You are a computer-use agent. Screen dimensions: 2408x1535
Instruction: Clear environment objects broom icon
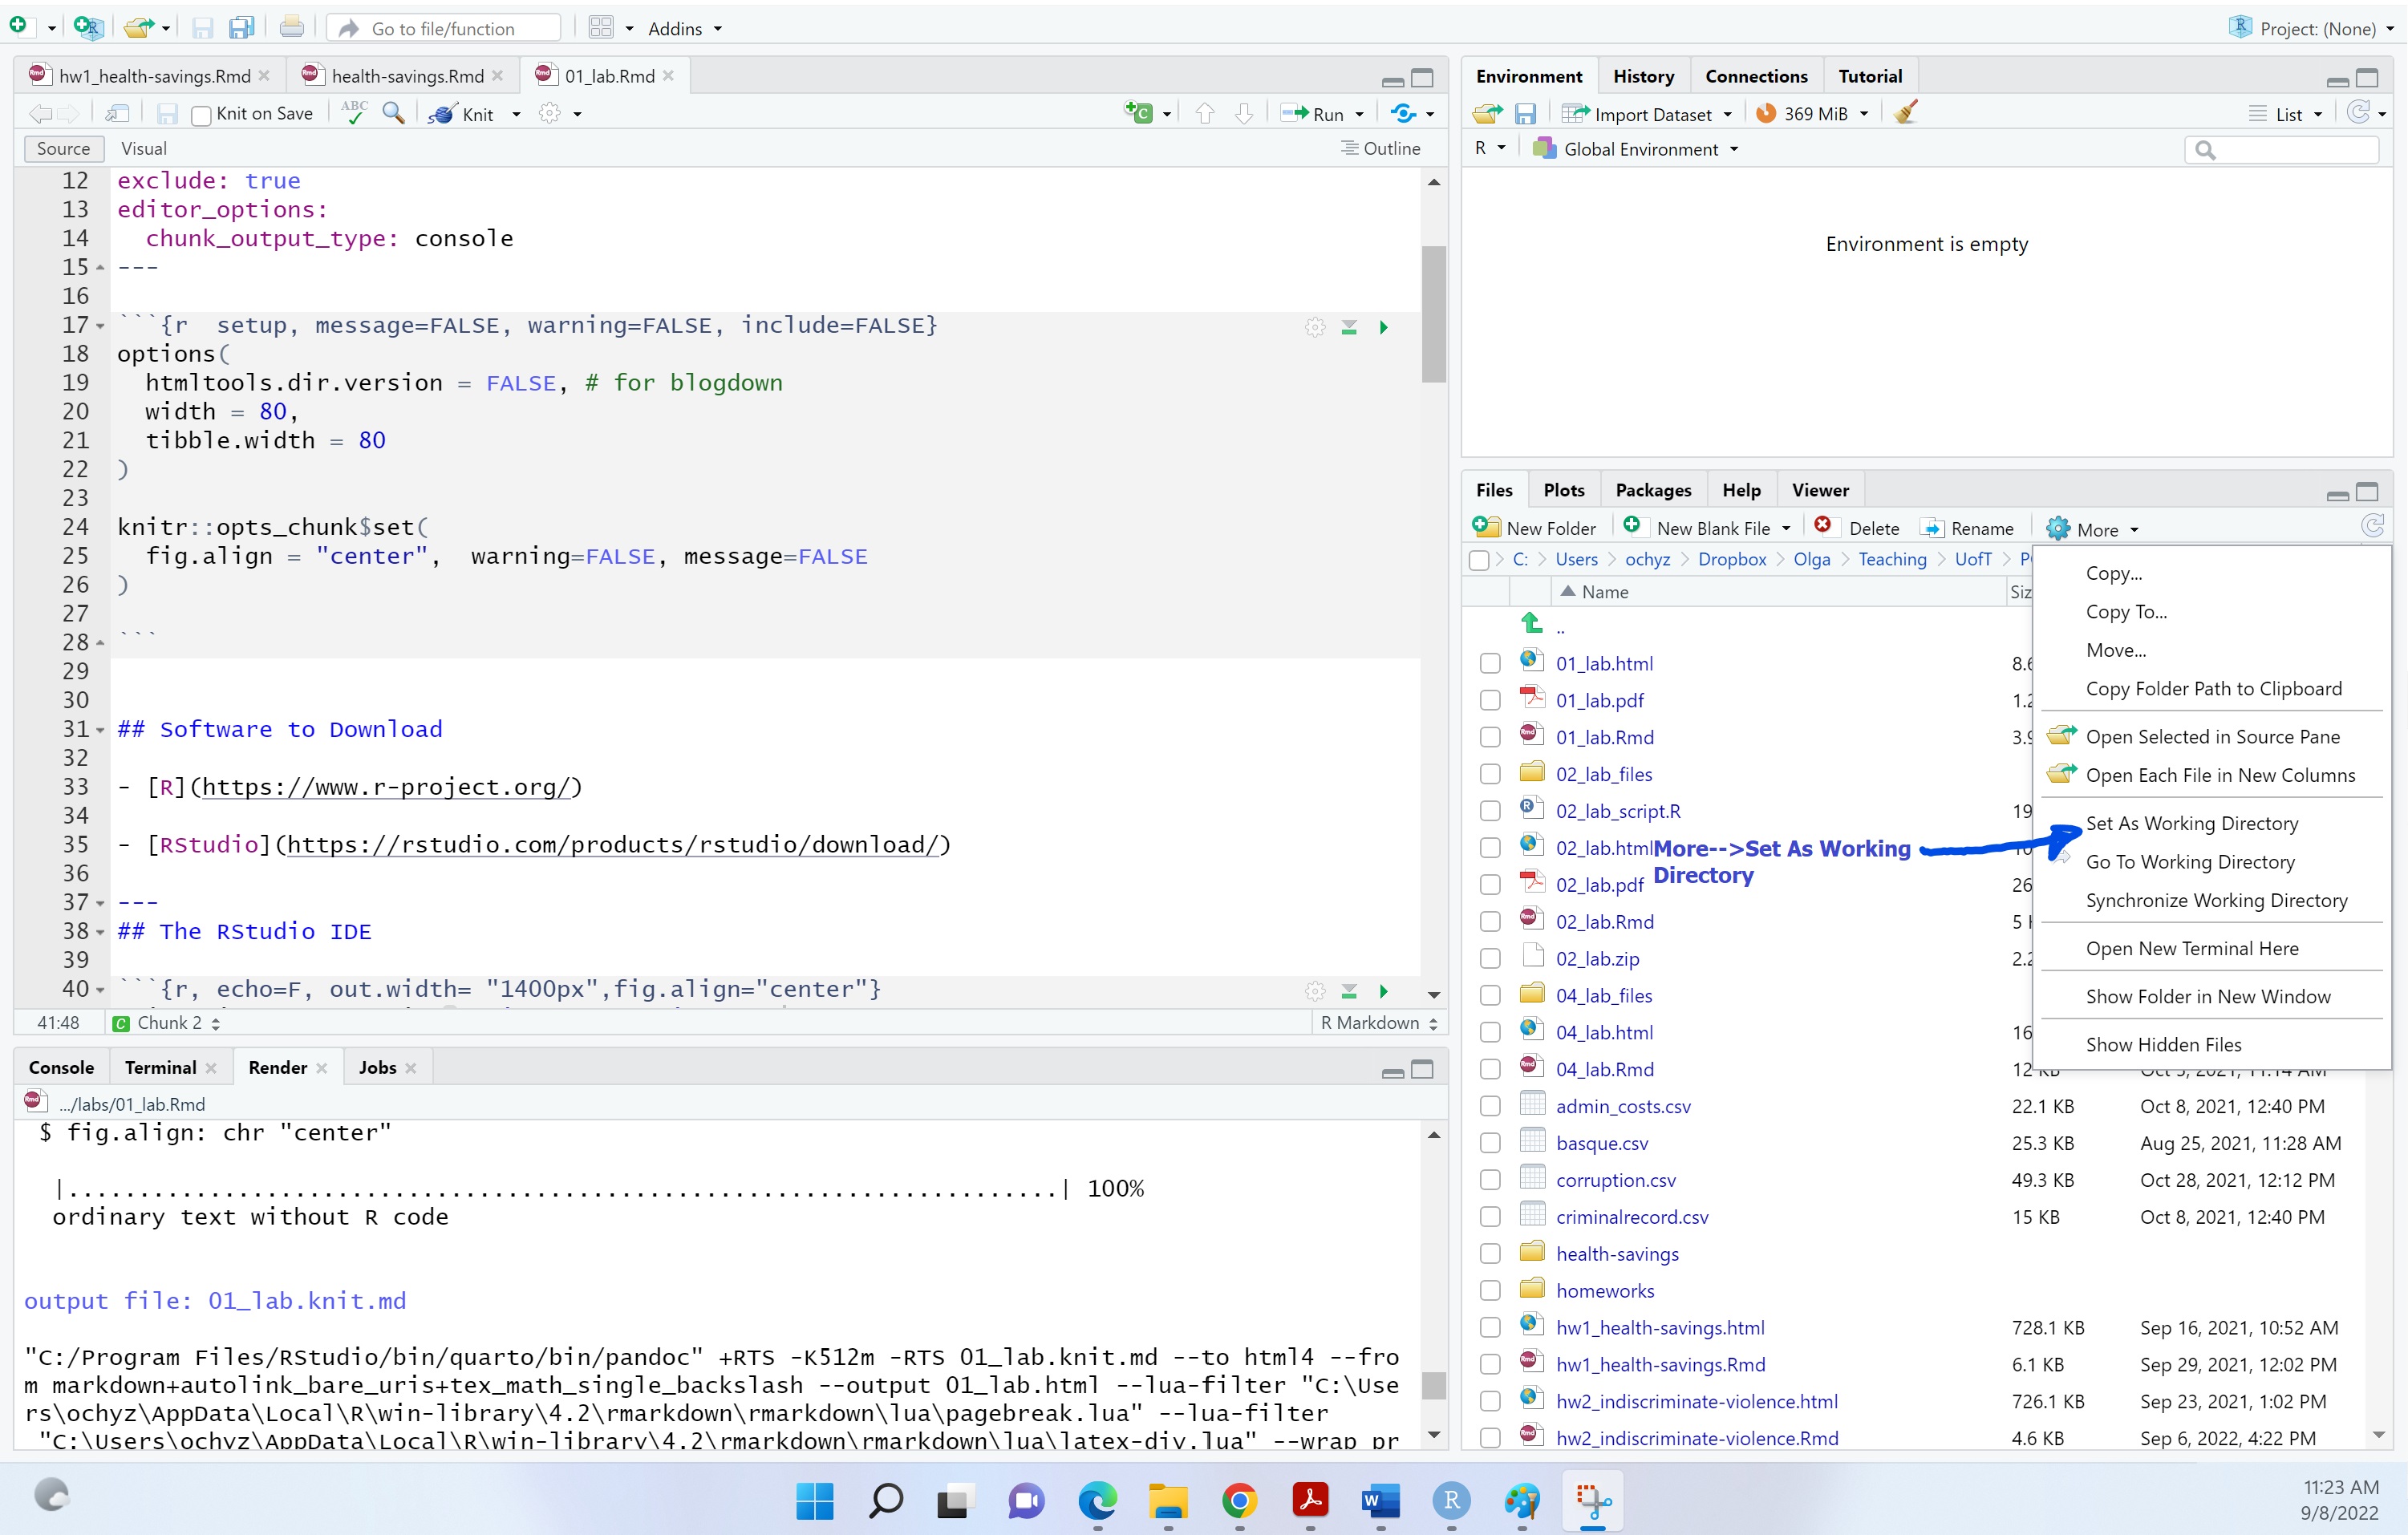coord(1906,112)
